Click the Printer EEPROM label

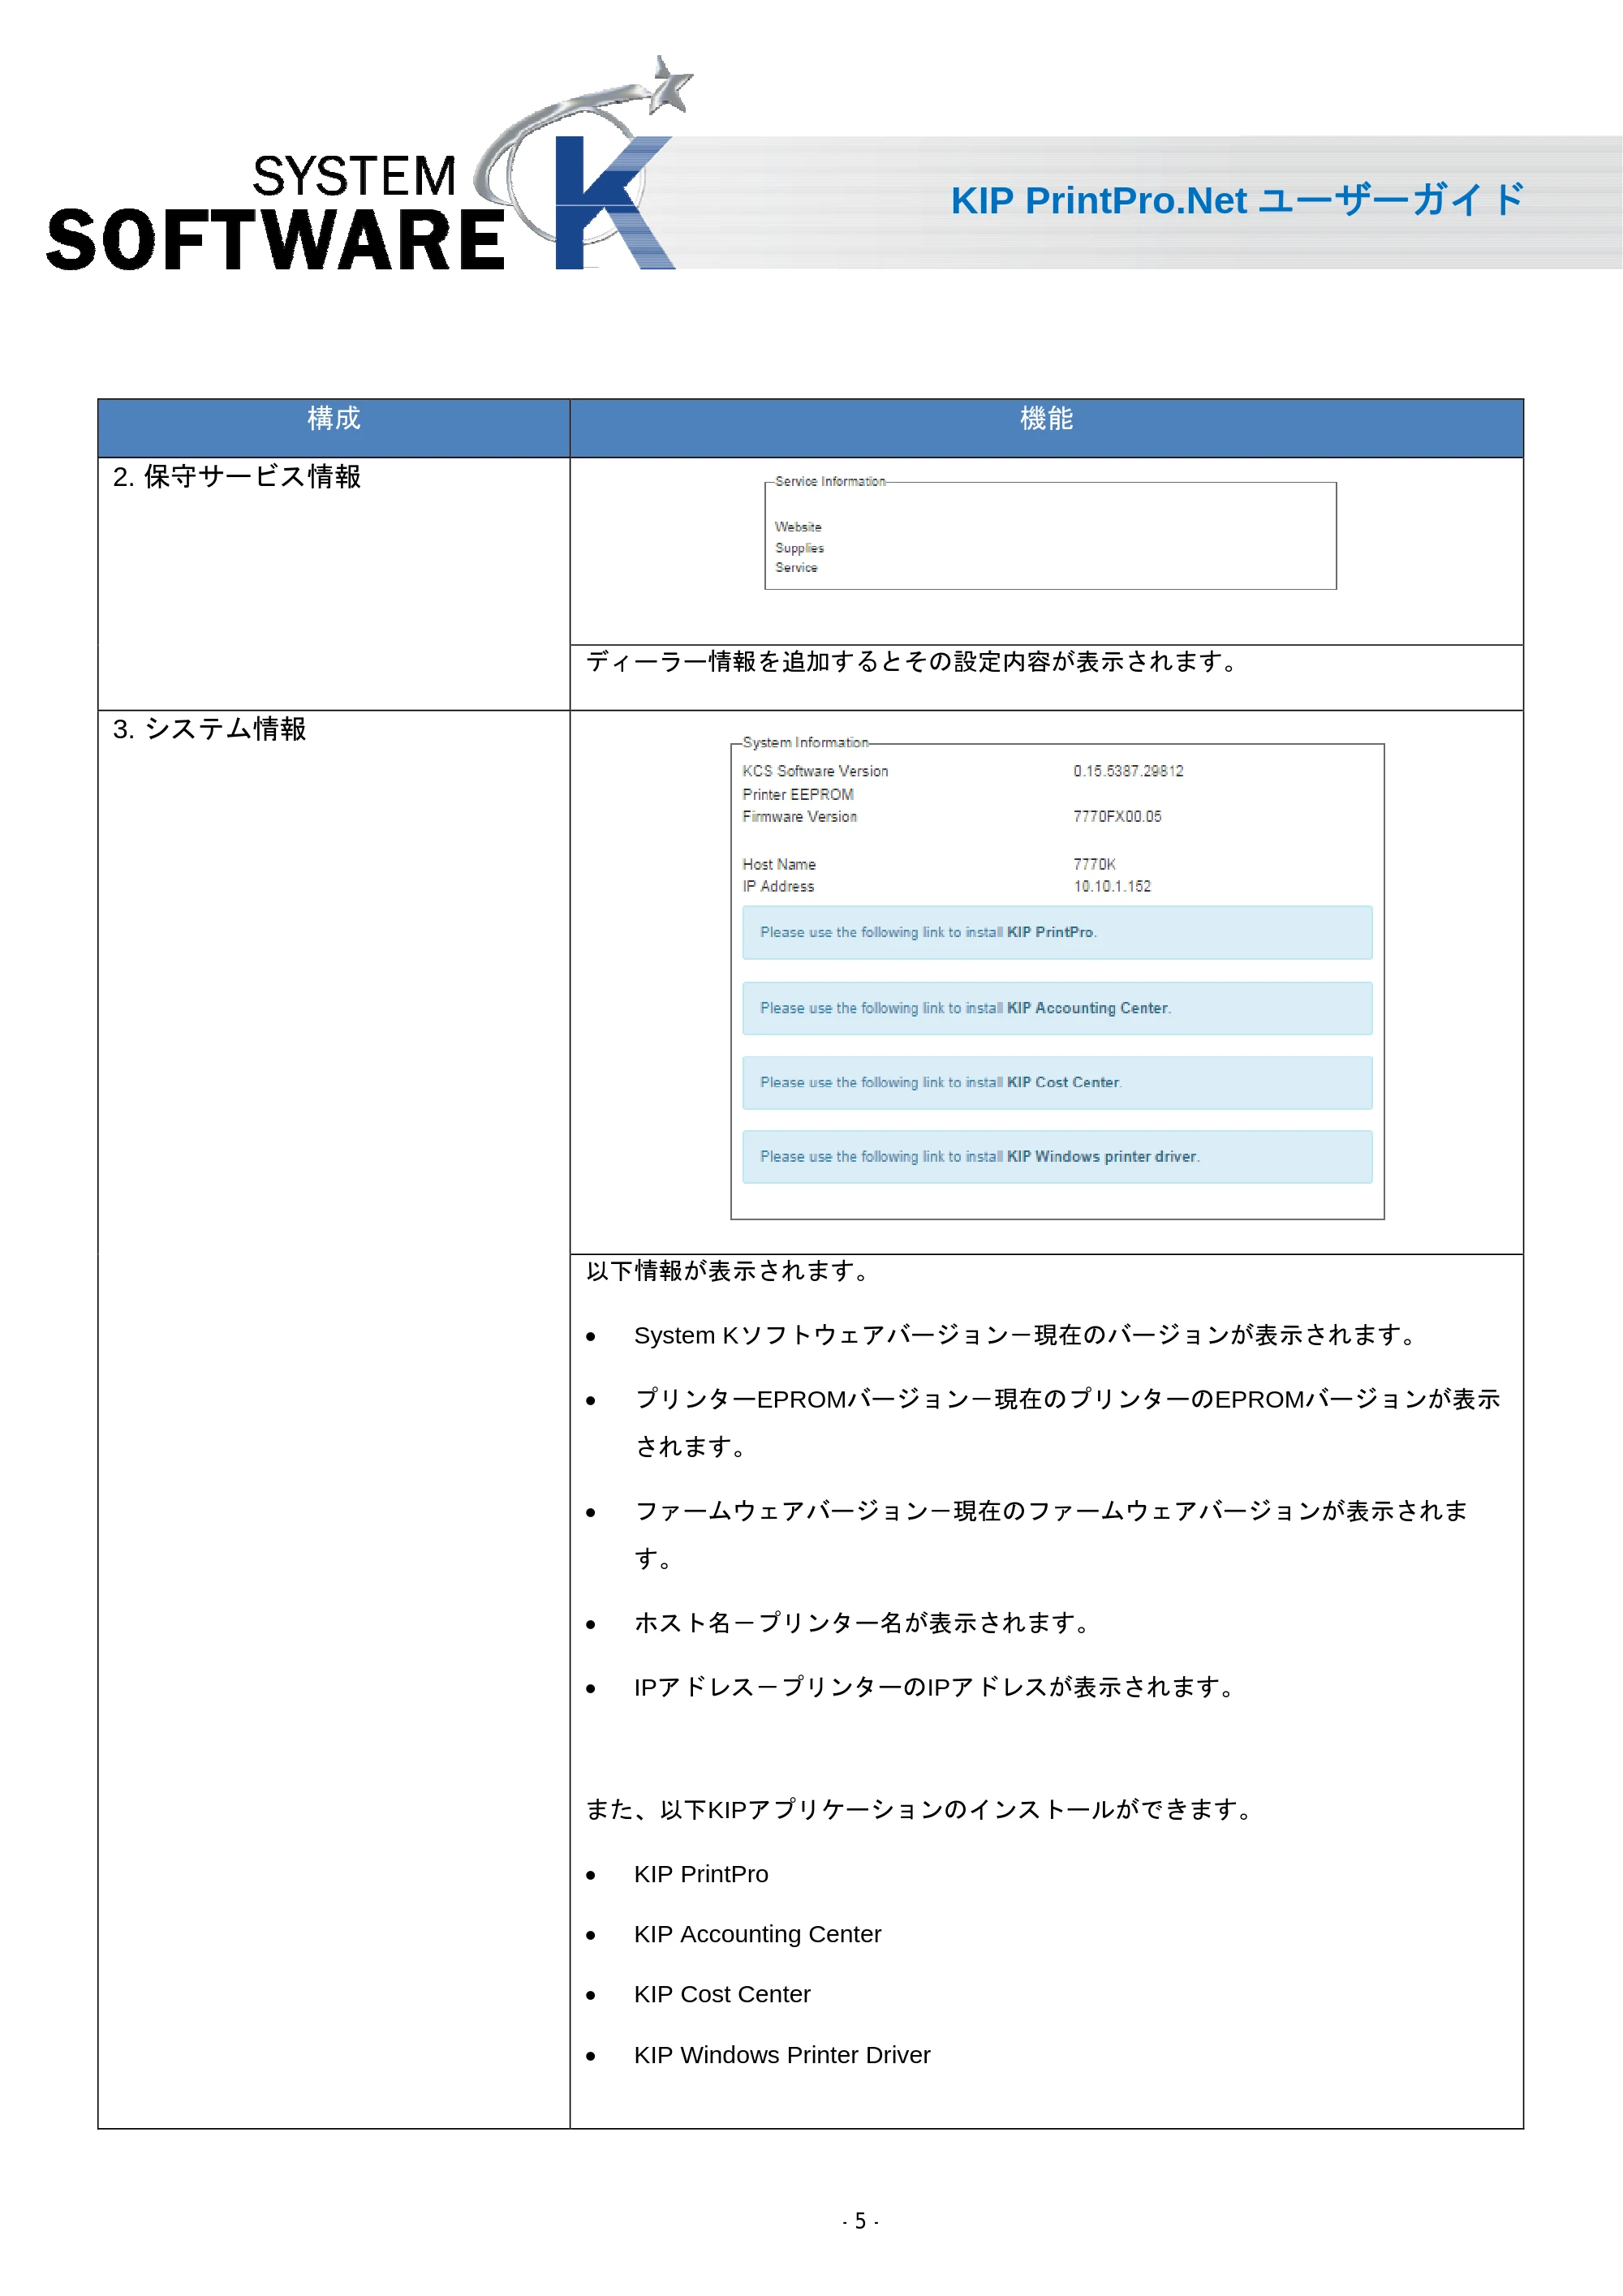[798, 795]
